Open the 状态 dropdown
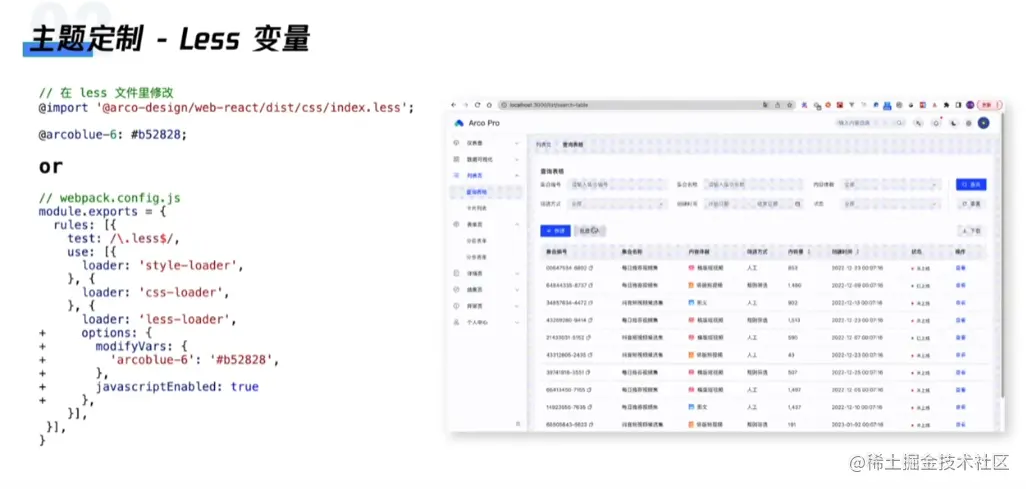 (891, 204)
